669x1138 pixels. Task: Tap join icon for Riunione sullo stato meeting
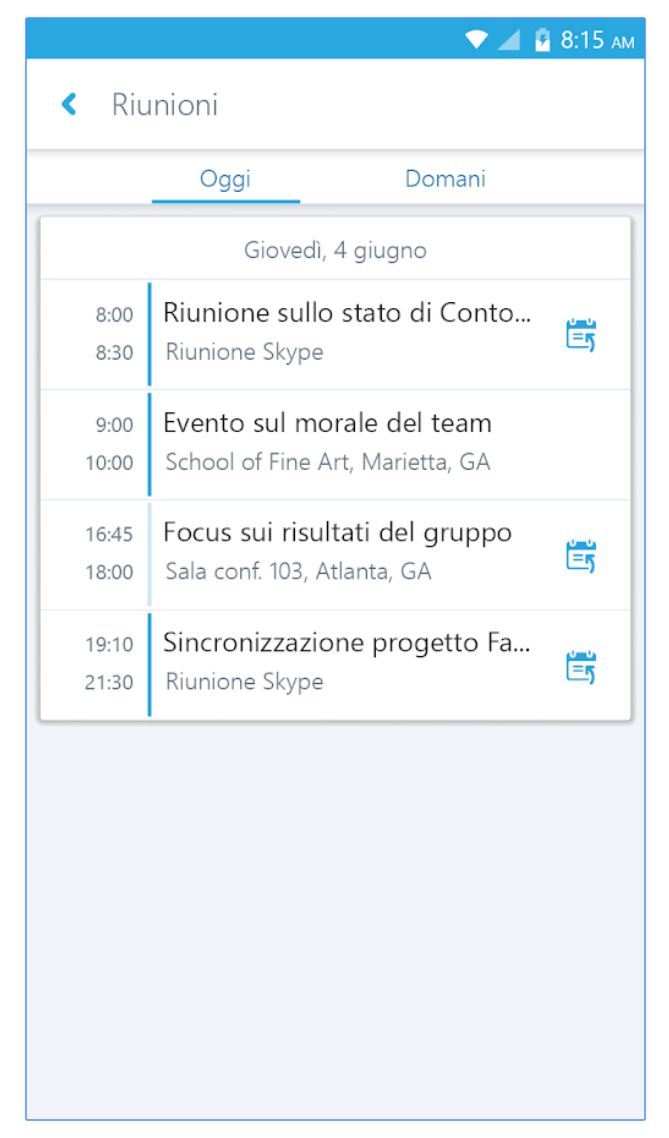click(581, 334)
